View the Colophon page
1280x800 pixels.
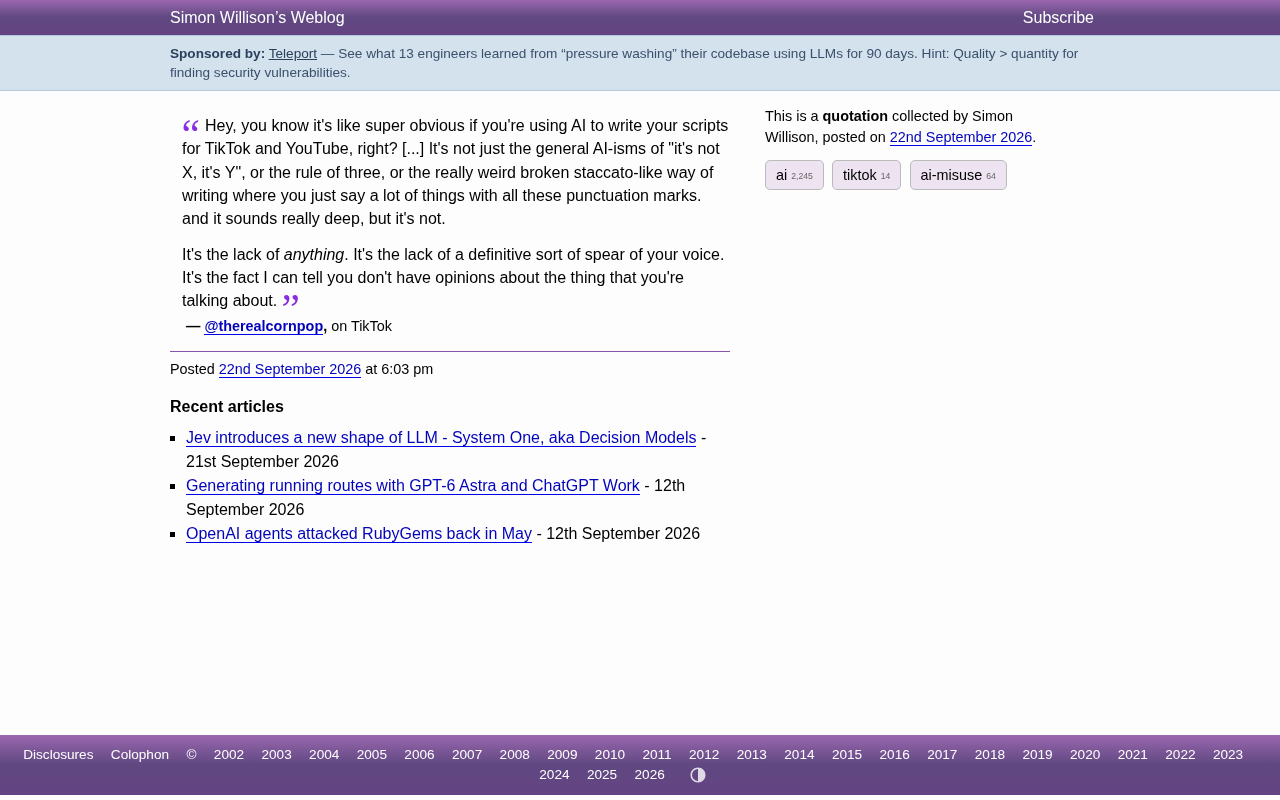140,755
